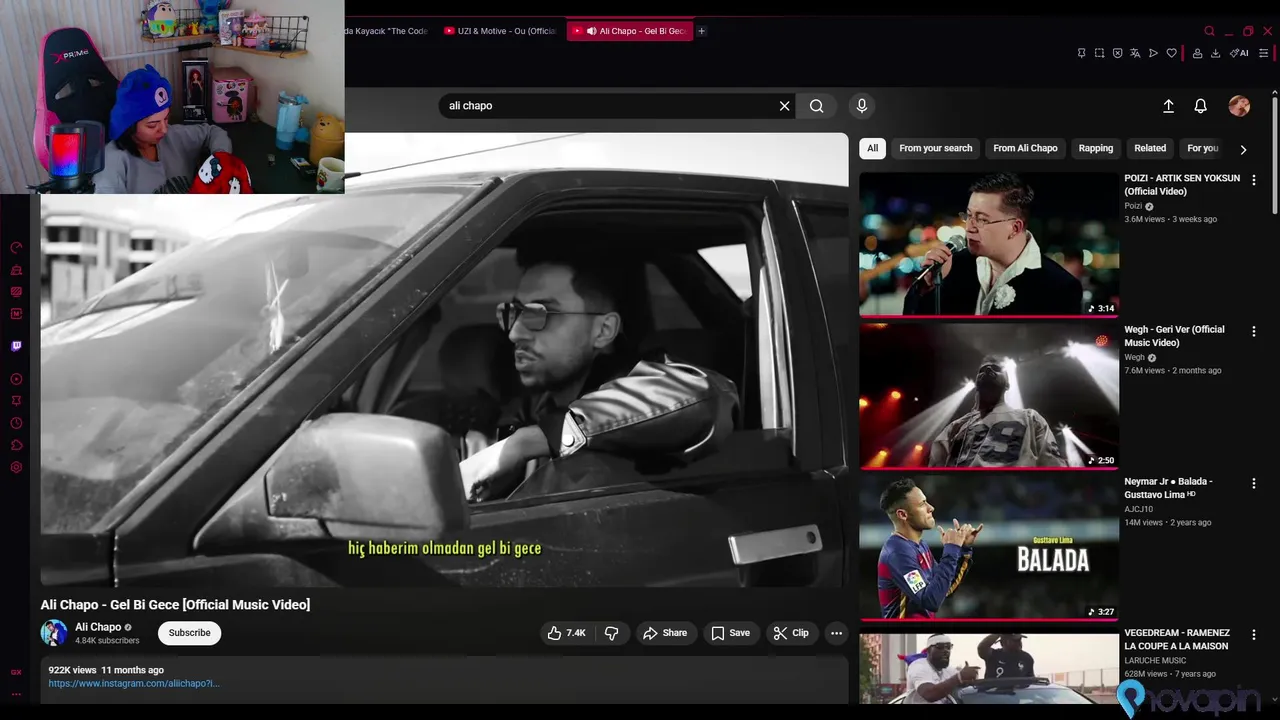Click the send flow arrow icon

coord(1153,53)
